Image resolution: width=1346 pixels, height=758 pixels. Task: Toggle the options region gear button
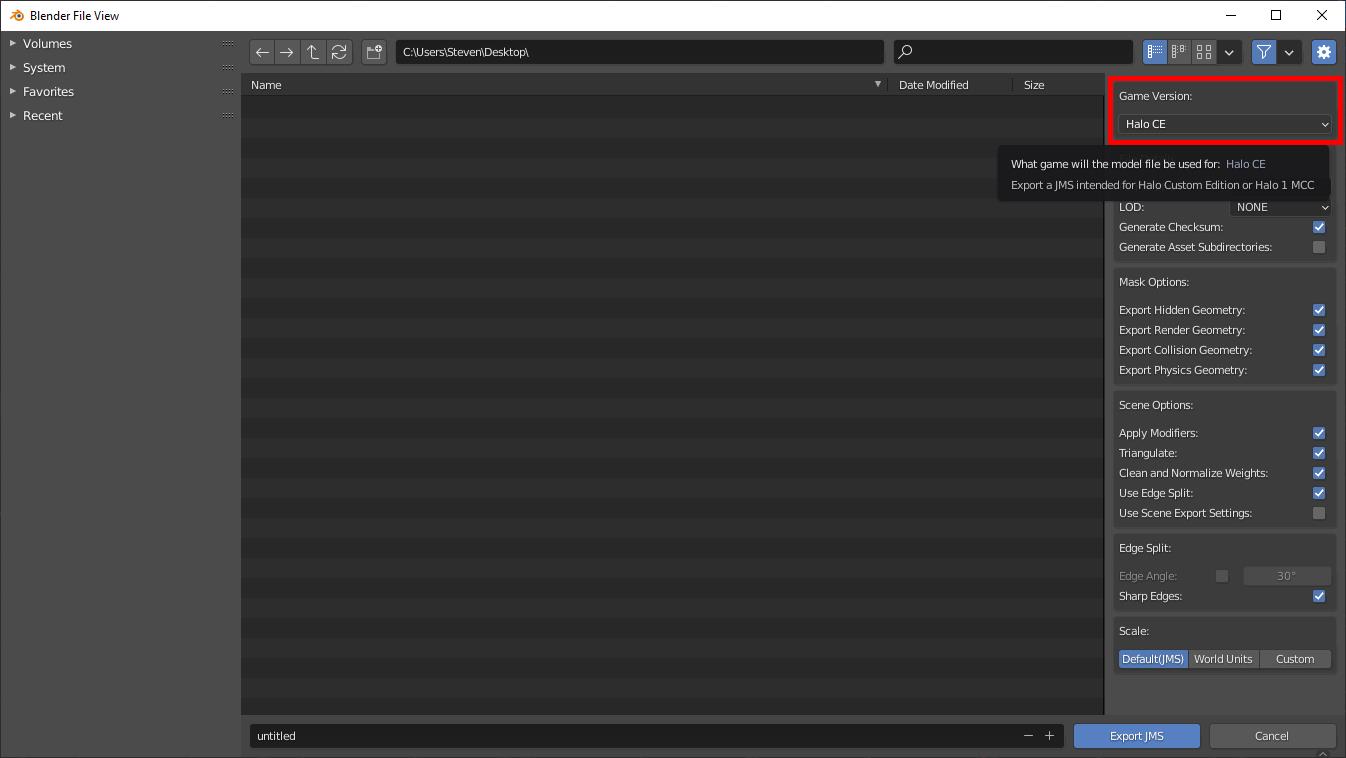point(1324,52)
